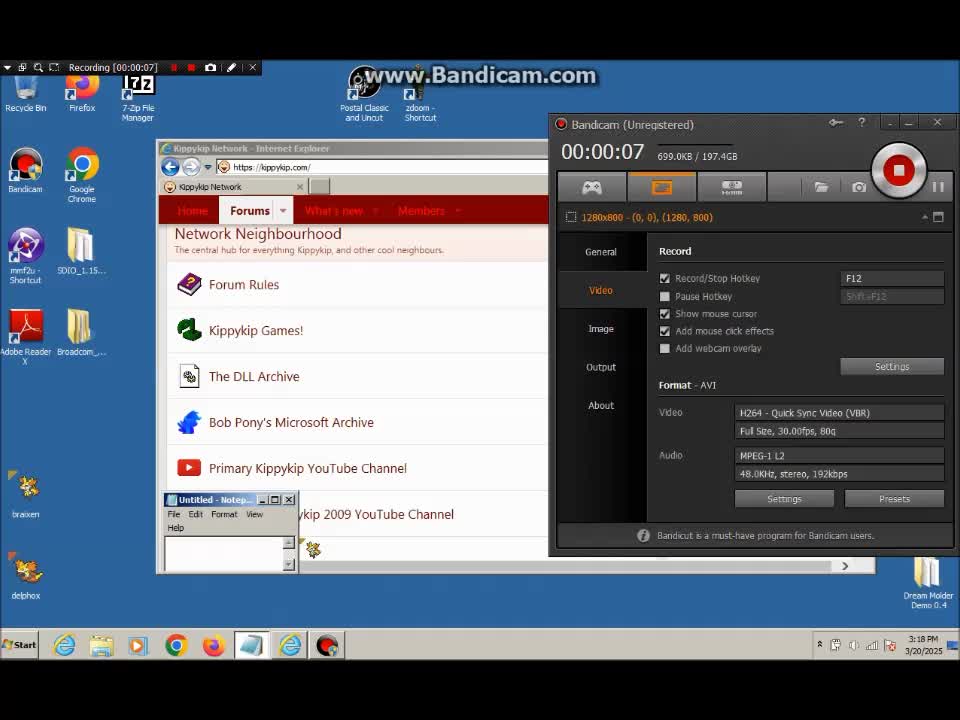Click Internet Explorer forward button
The height and width of the screenshot is (720, 960).
click(x=191, y=167)
